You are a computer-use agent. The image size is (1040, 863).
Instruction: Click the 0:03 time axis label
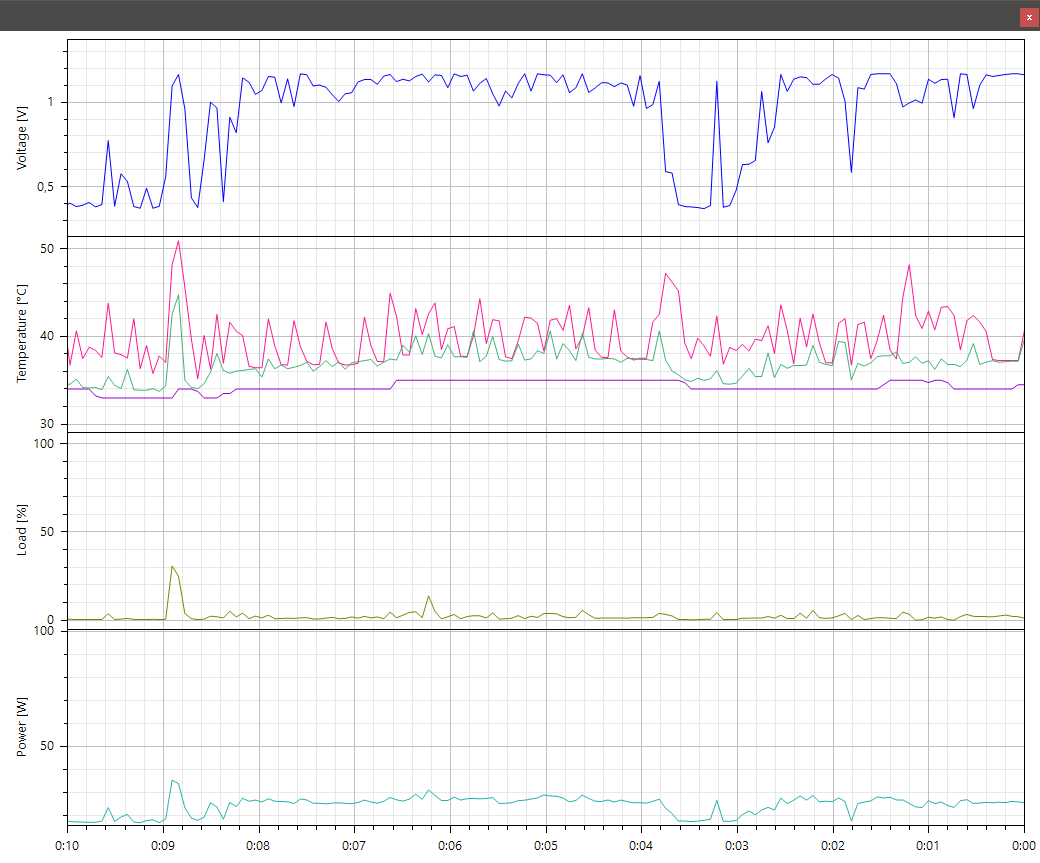tap(737, 846)
